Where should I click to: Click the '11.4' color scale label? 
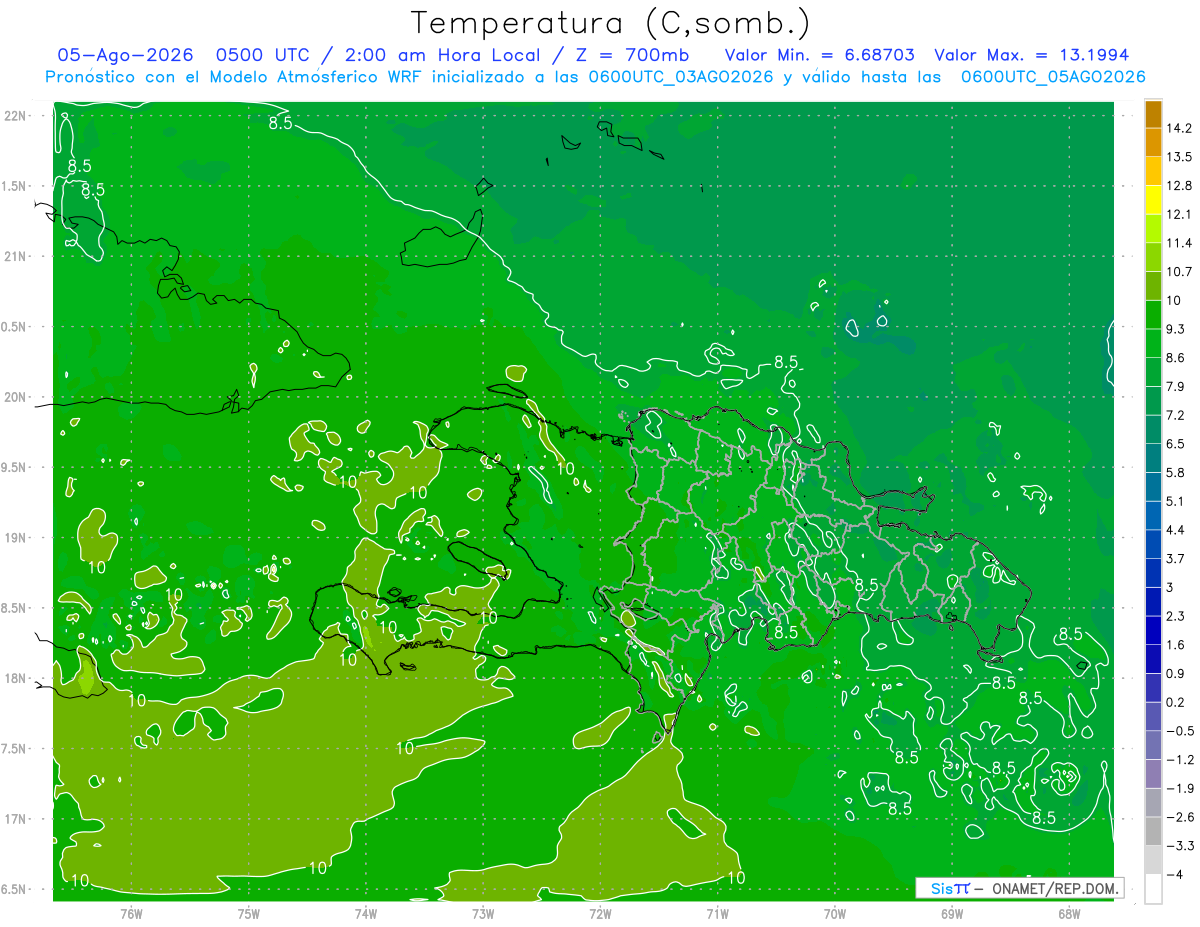pyautogui.click(x=1180, y=243)
